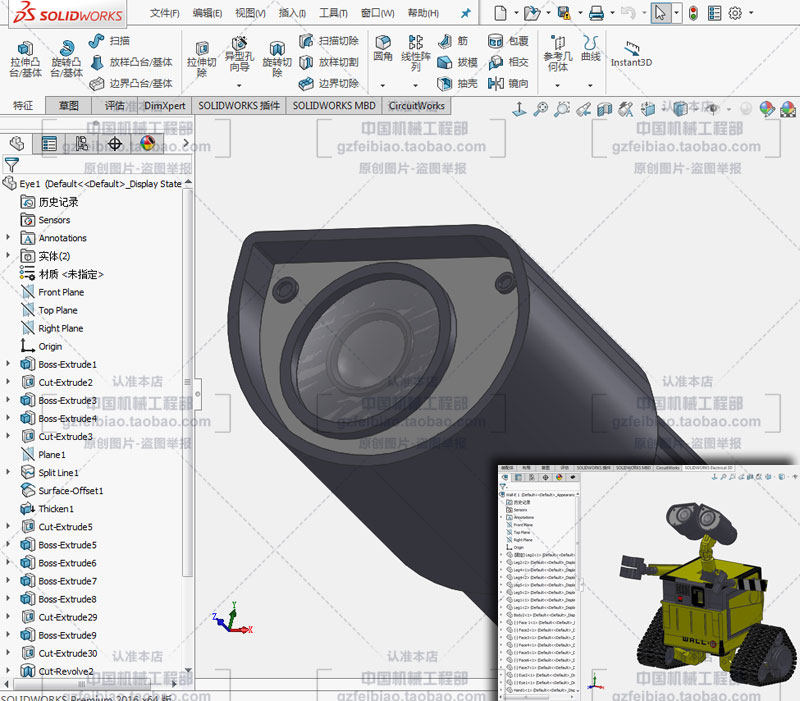Click Lofted Cut (放样切割)

coord(329,62)
